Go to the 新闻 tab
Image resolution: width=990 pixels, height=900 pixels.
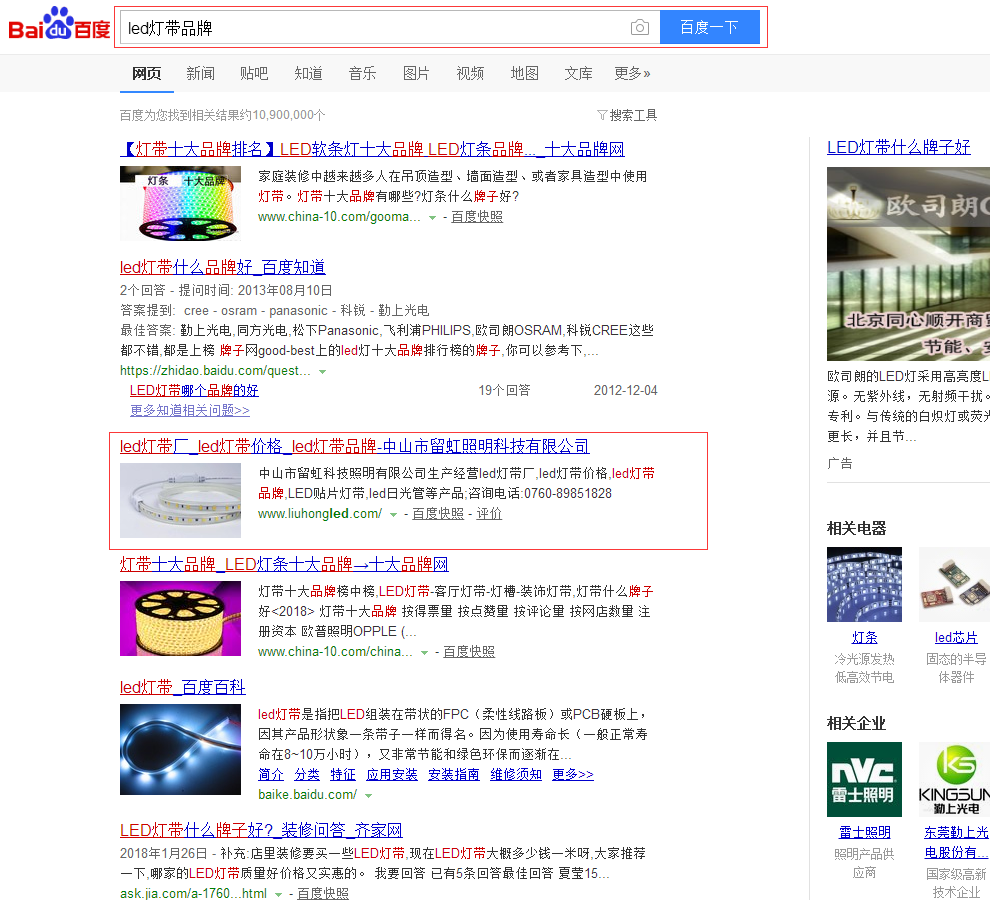pyautogui.click(x=200, y=73)
